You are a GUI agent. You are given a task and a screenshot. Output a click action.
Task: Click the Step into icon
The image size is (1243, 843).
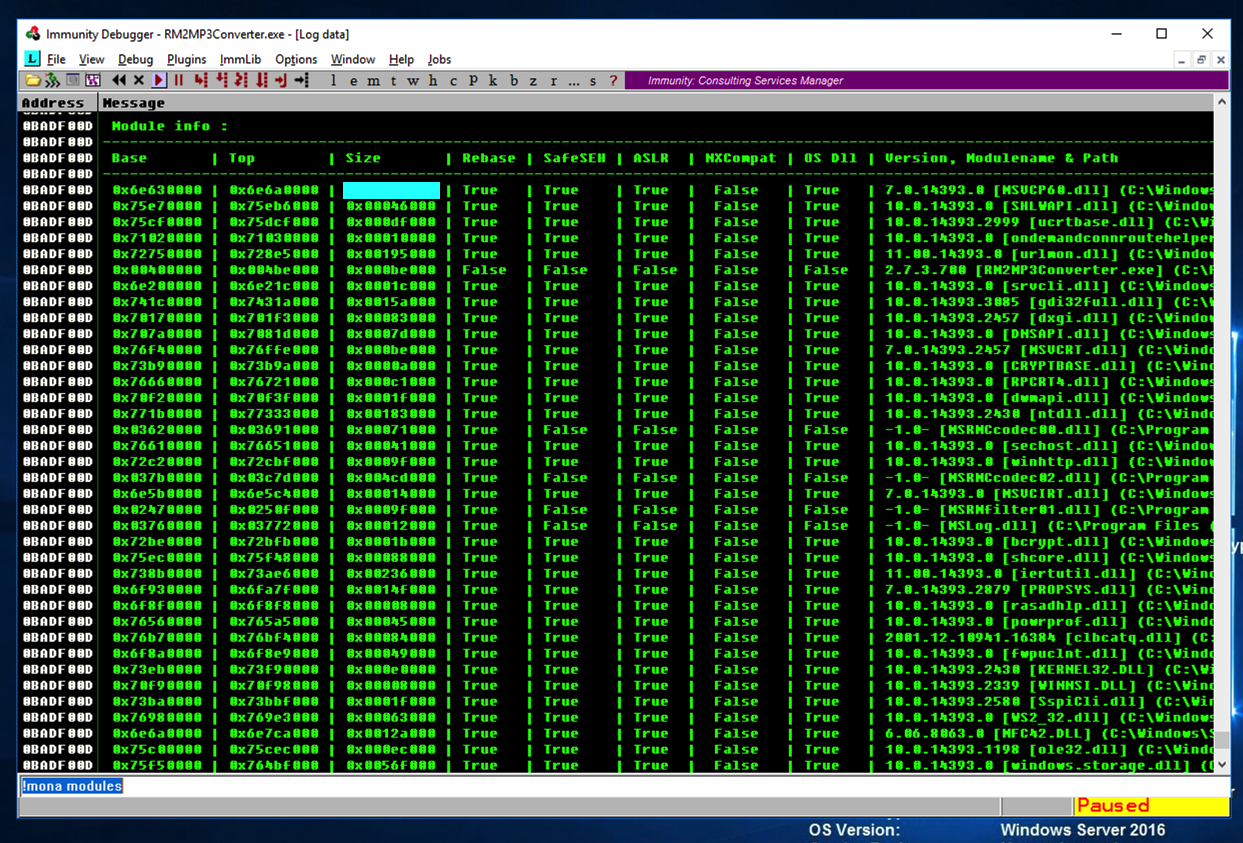(x=201, y=80)
